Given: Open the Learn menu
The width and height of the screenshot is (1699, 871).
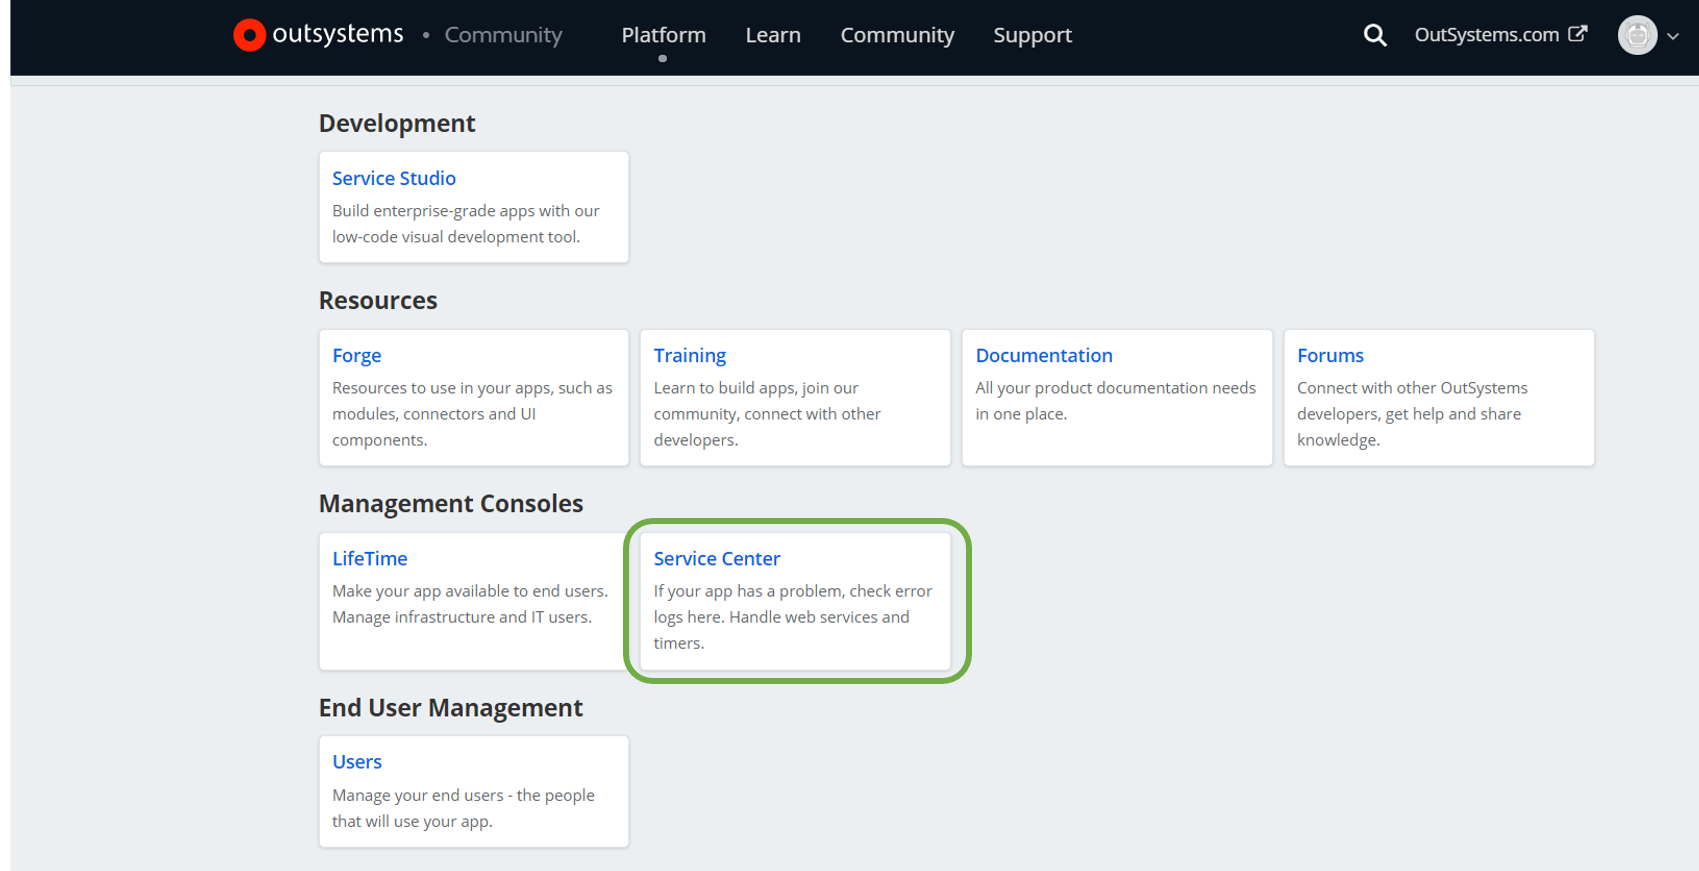Looking at the screenshot, I should pyautogui.click(x=773, y=35).
